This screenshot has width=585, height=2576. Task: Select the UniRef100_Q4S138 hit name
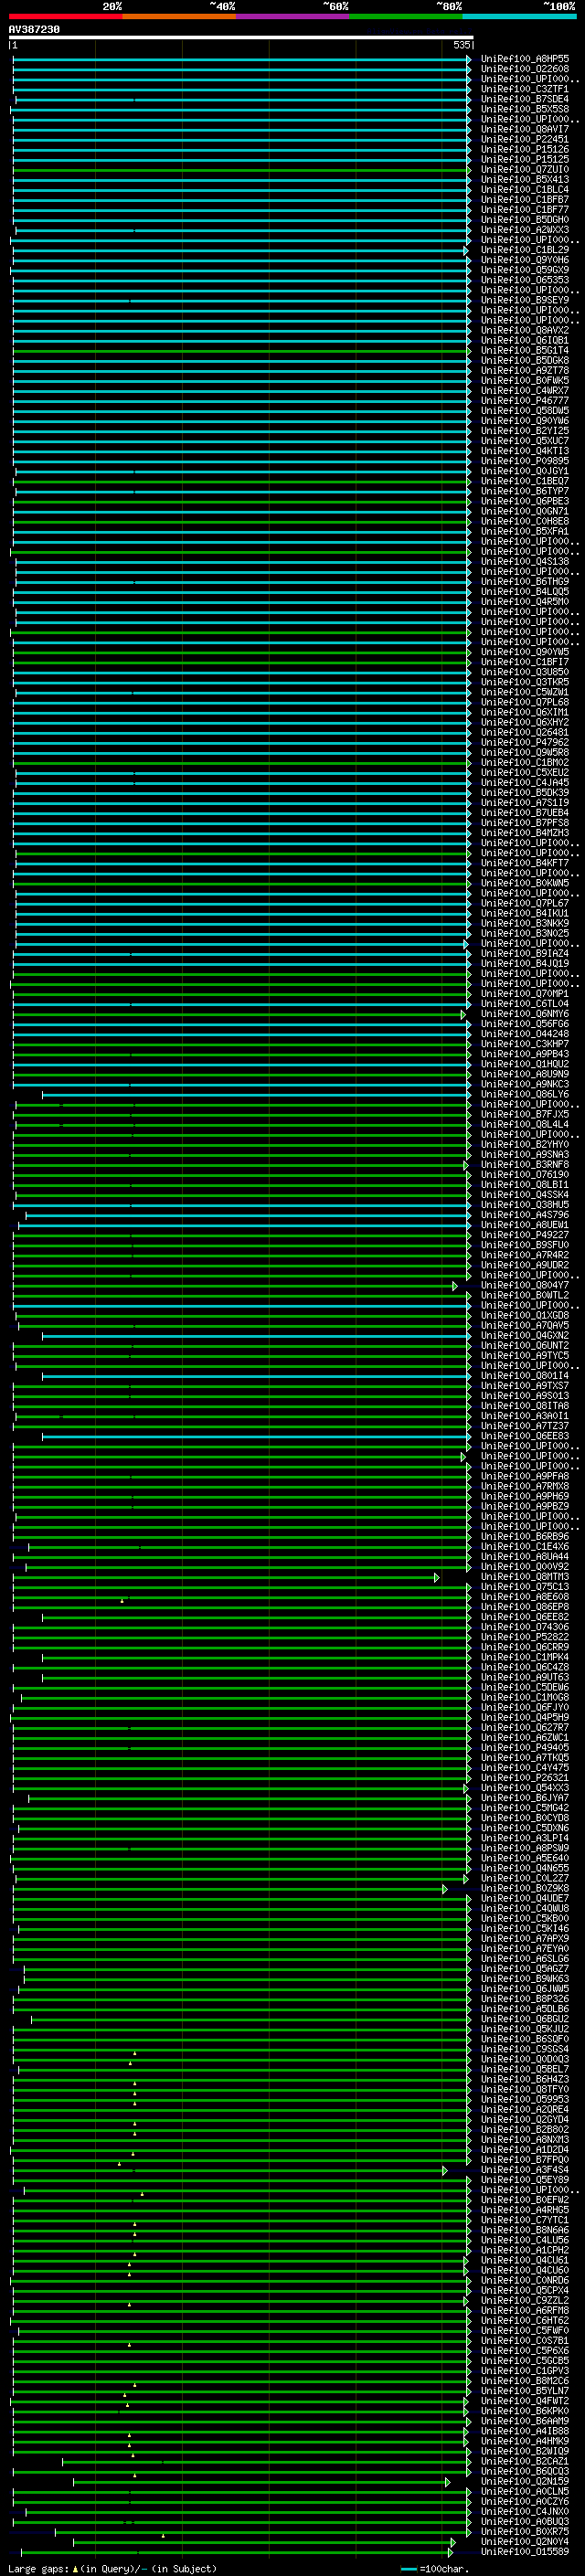[525, 561]
